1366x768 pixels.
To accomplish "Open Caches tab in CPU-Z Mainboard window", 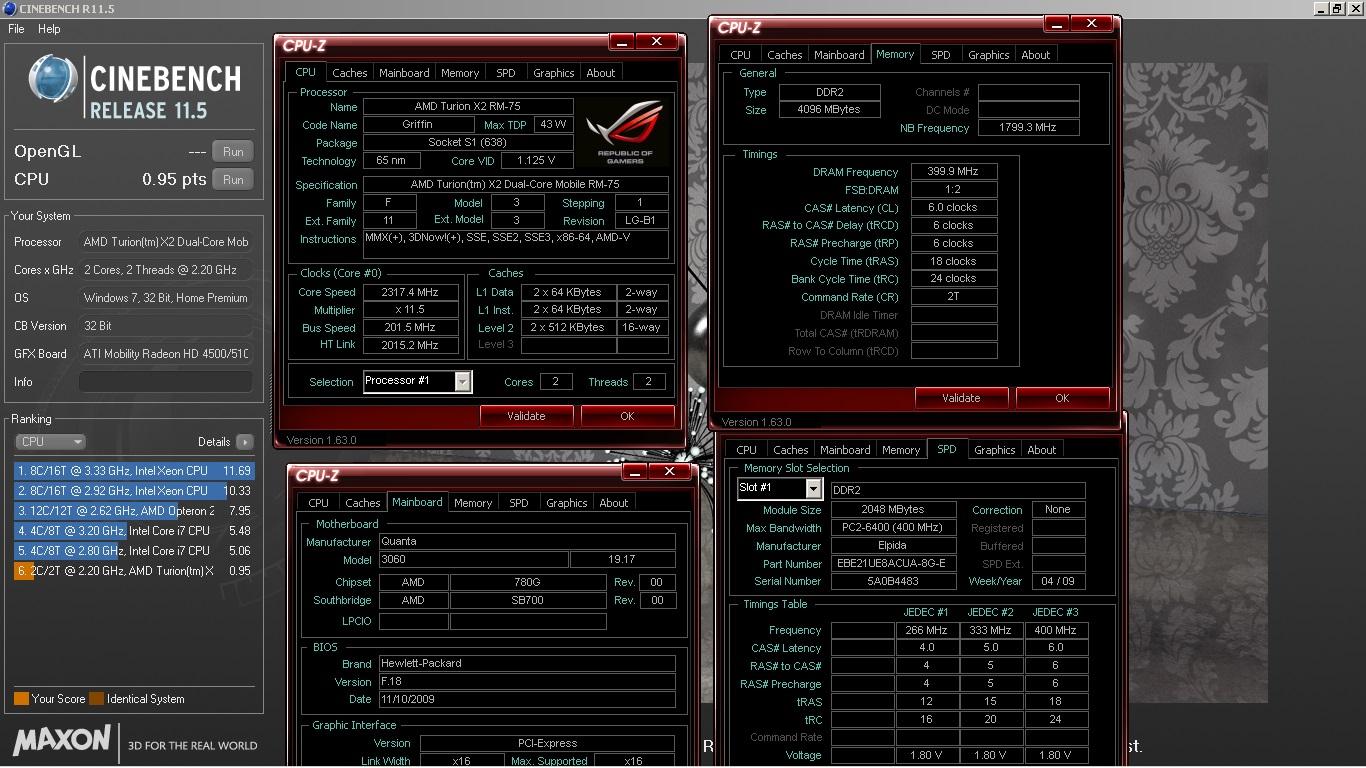I will click(362, 503).
